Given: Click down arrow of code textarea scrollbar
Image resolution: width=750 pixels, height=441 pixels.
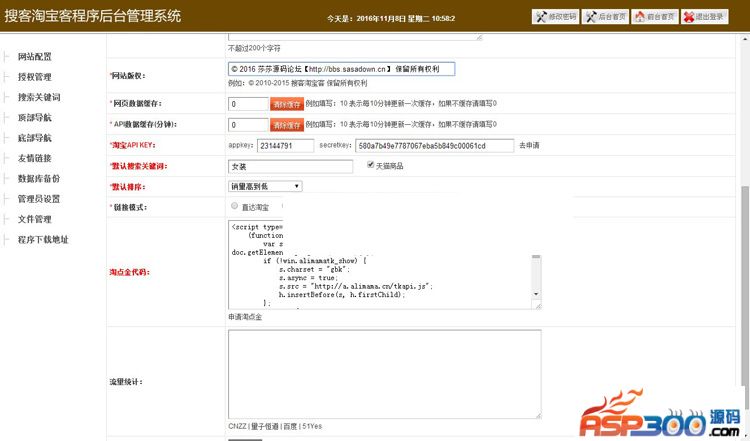Looking at the screenshot, I should [x=536, y=294].
